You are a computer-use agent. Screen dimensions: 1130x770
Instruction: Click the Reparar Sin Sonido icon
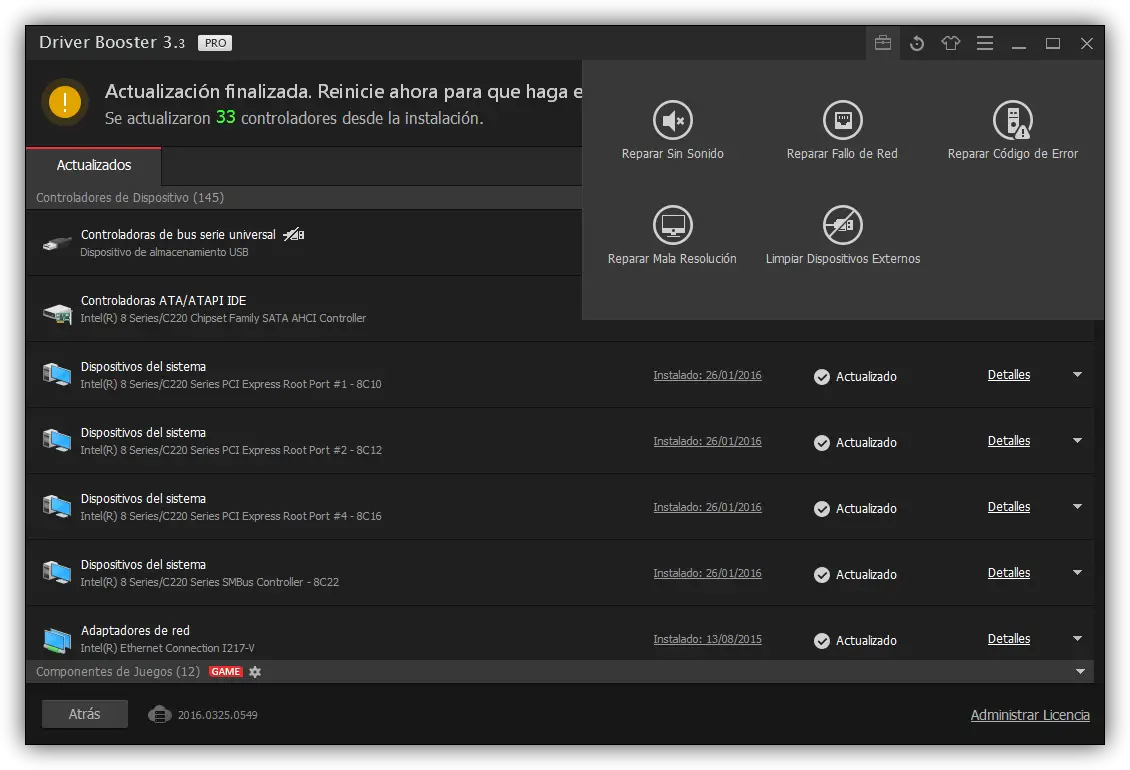click(x=672, y=120)
